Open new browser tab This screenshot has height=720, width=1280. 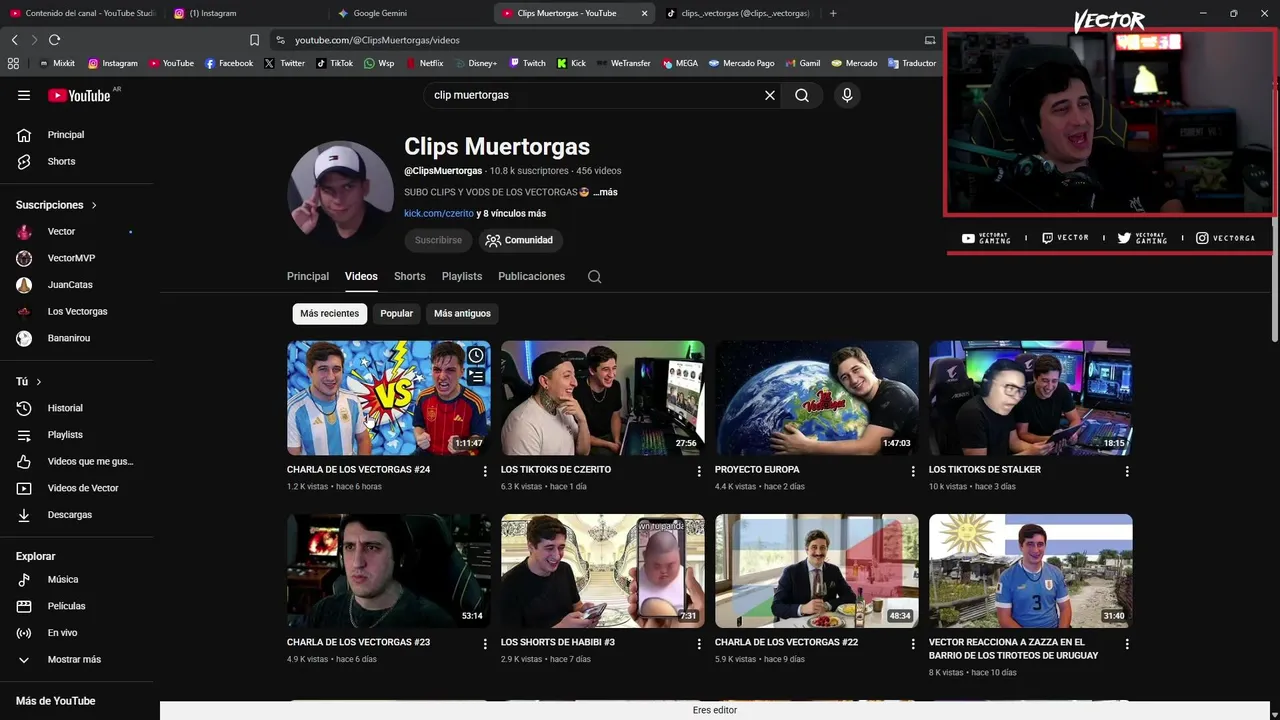point(833,13)
